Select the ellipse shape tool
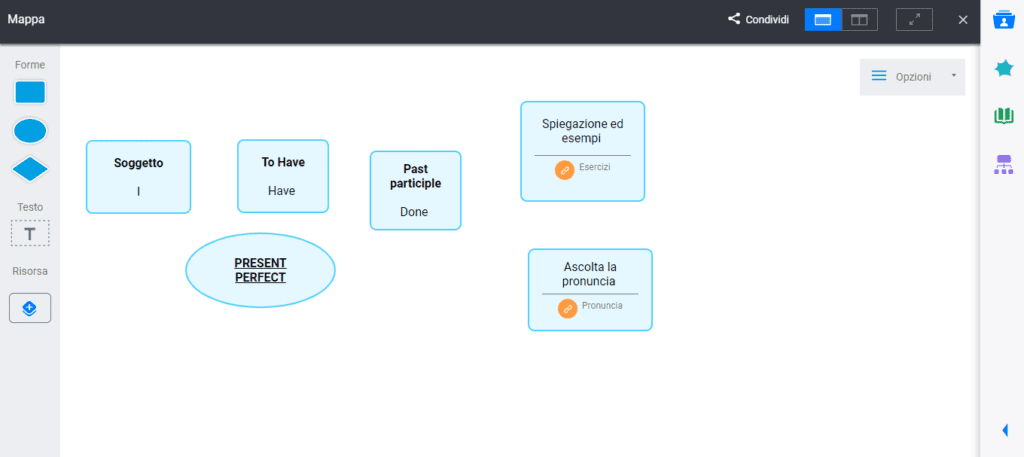 (x=30, y=131)
